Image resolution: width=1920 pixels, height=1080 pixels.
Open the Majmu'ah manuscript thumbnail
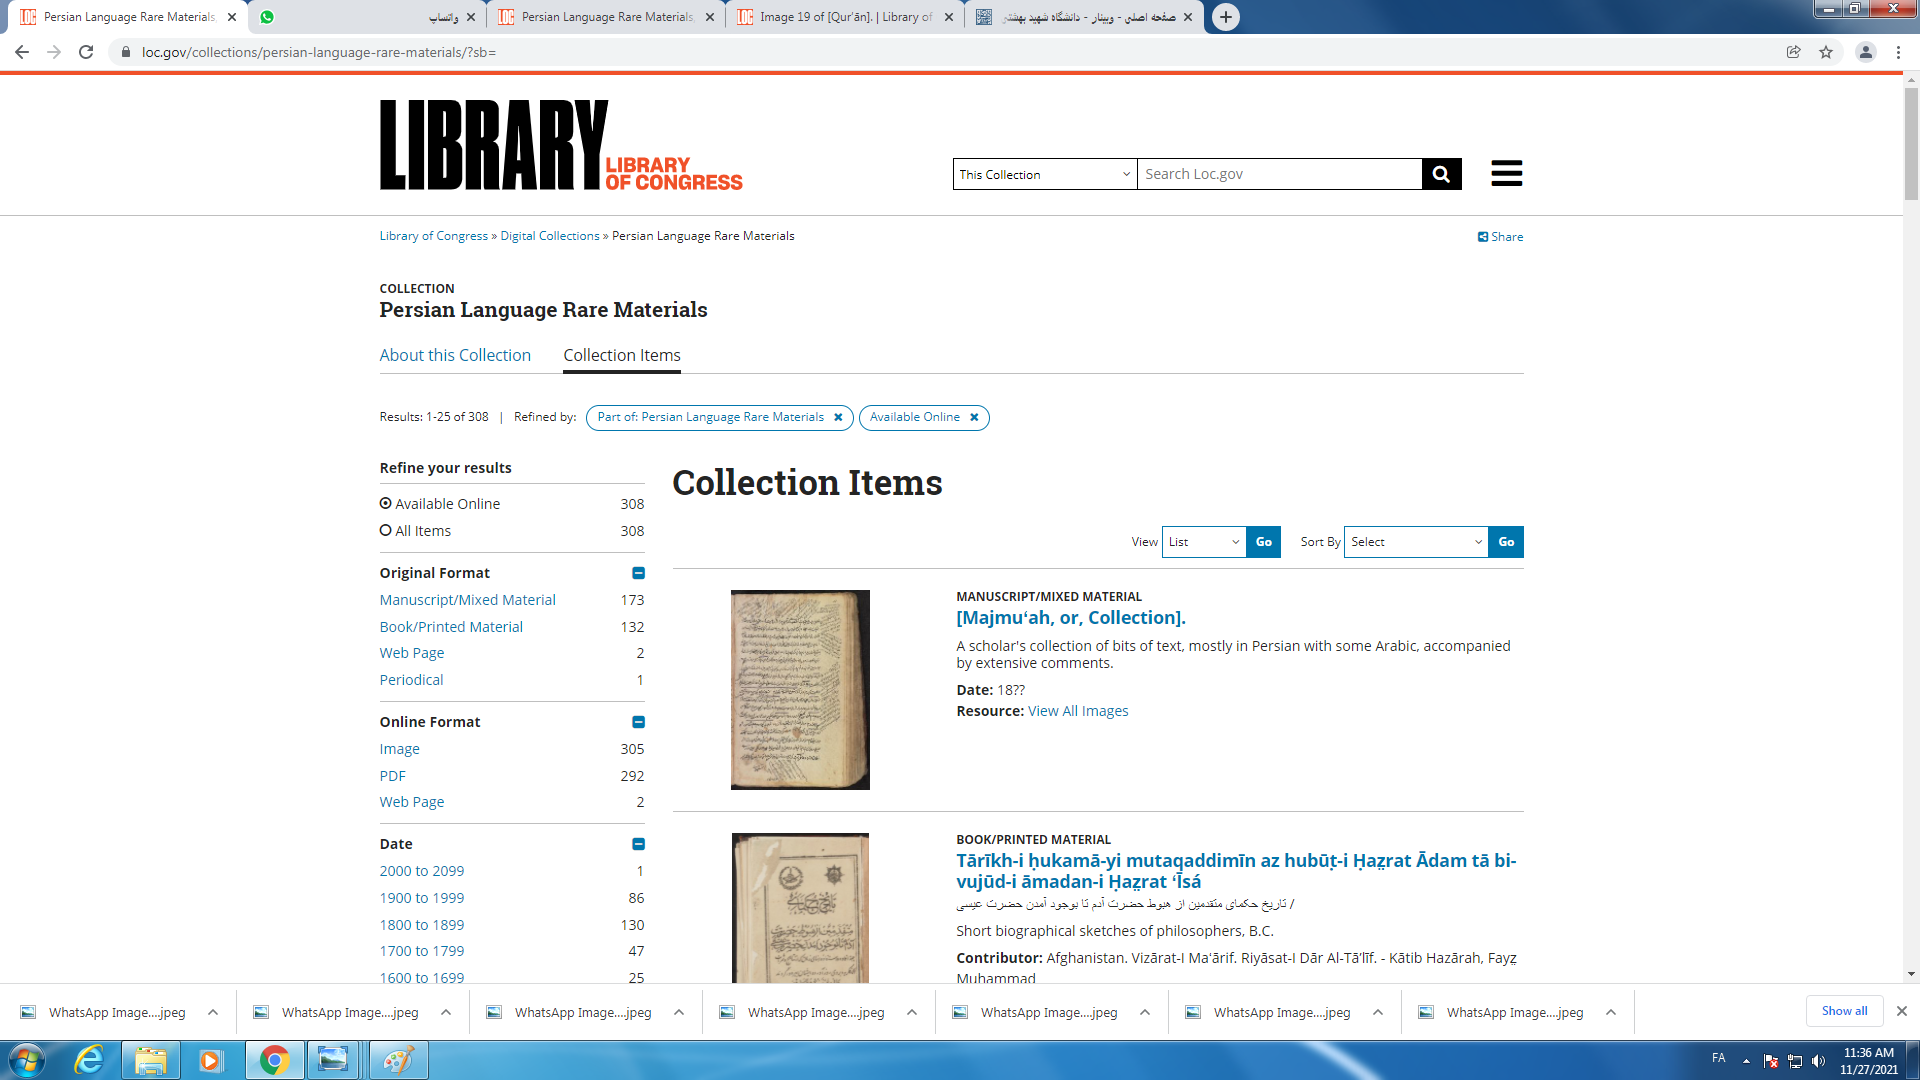tap(800, 690)
